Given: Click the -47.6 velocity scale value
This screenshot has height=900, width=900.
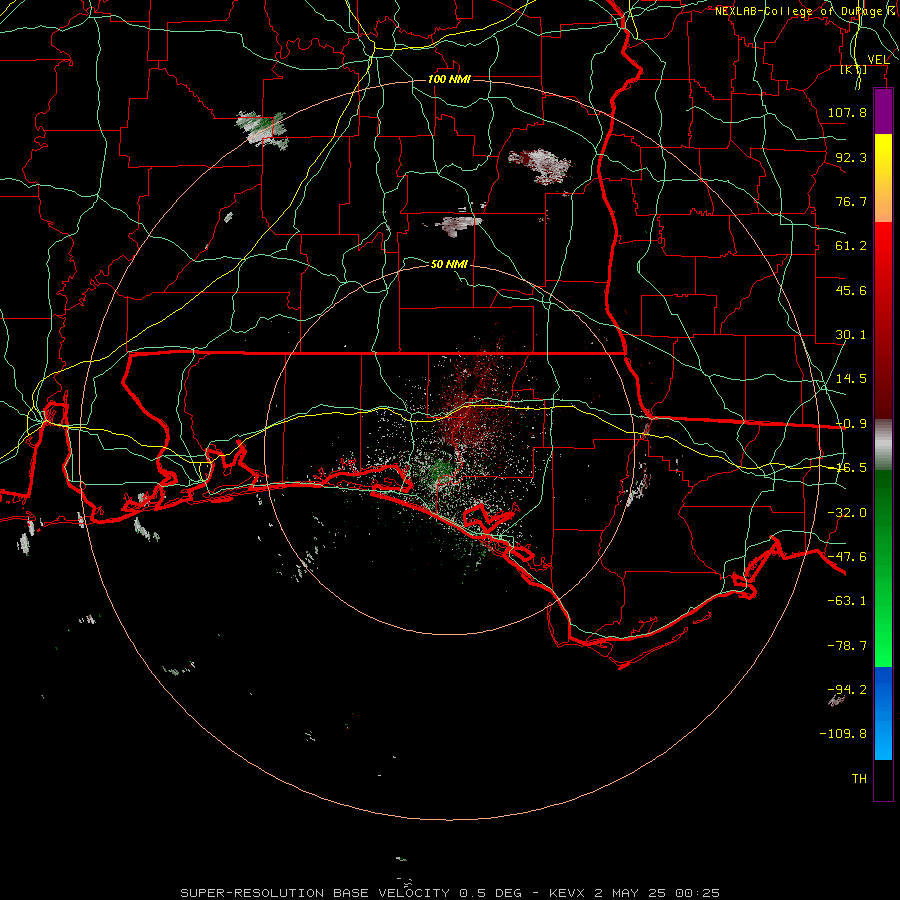Looking at the screenshot, I should (x=847, y=557).
